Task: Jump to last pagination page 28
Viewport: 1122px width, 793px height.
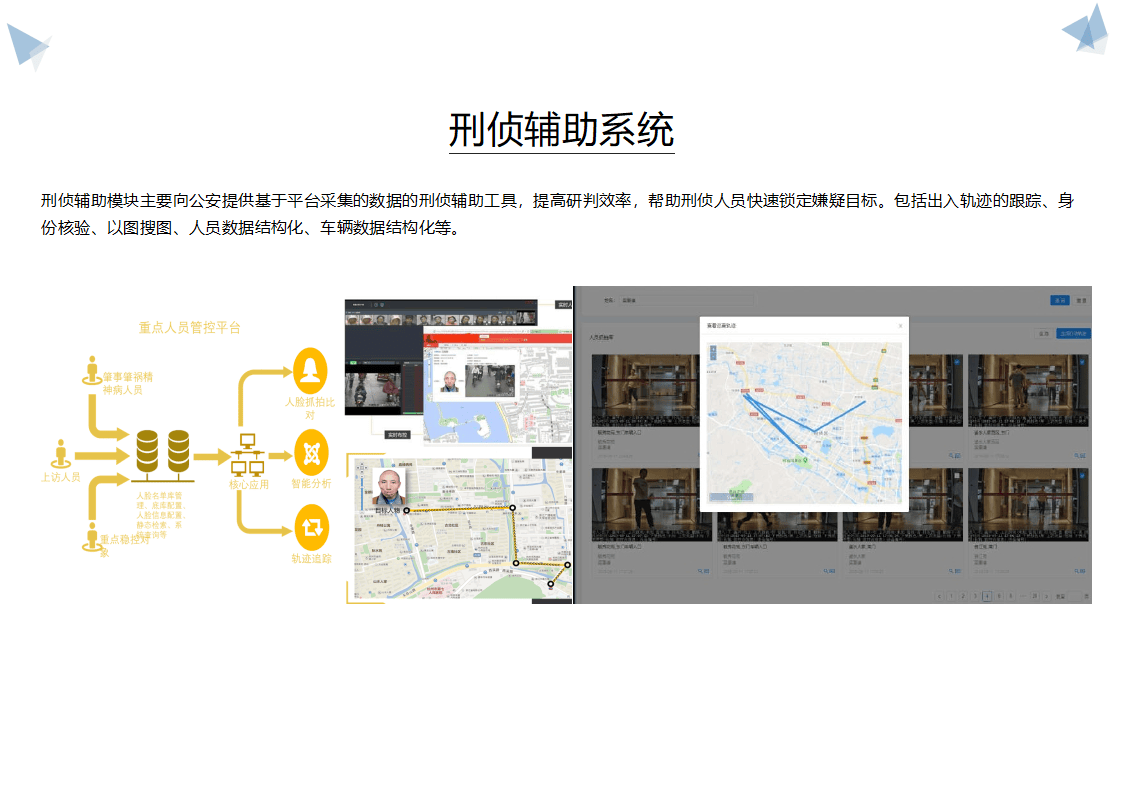Action: (1035, 596)
